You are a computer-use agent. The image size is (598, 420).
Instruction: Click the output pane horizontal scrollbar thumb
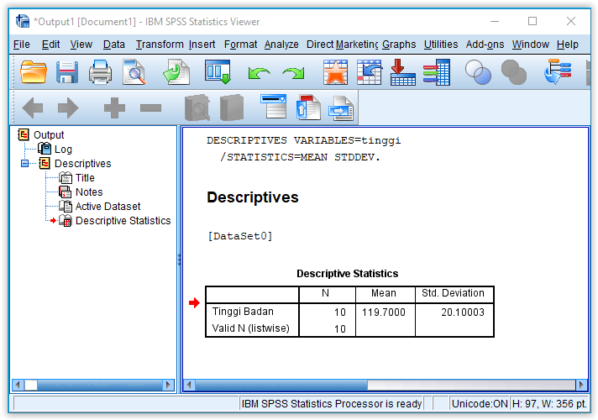(x=281, y=385)
